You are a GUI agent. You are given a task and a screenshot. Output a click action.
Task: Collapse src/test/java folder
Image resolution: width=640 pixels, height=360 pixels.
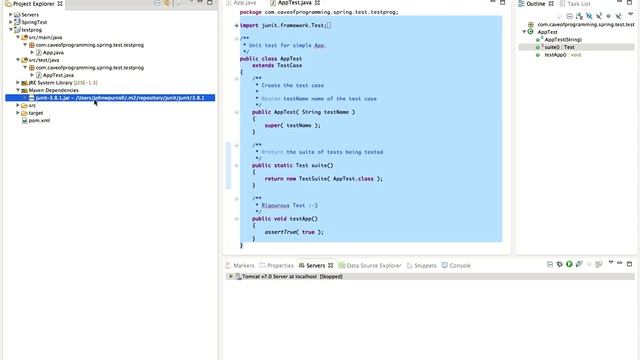tap(18, 60)
